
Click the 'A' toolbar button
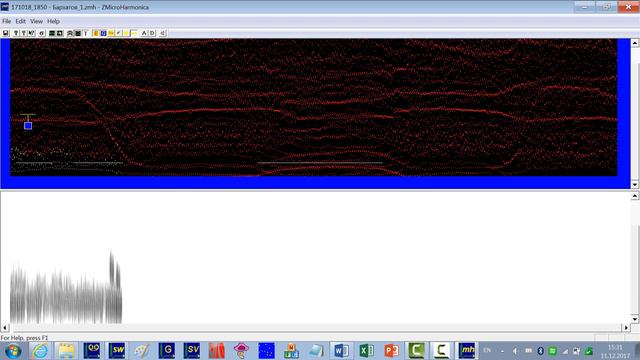144,33
